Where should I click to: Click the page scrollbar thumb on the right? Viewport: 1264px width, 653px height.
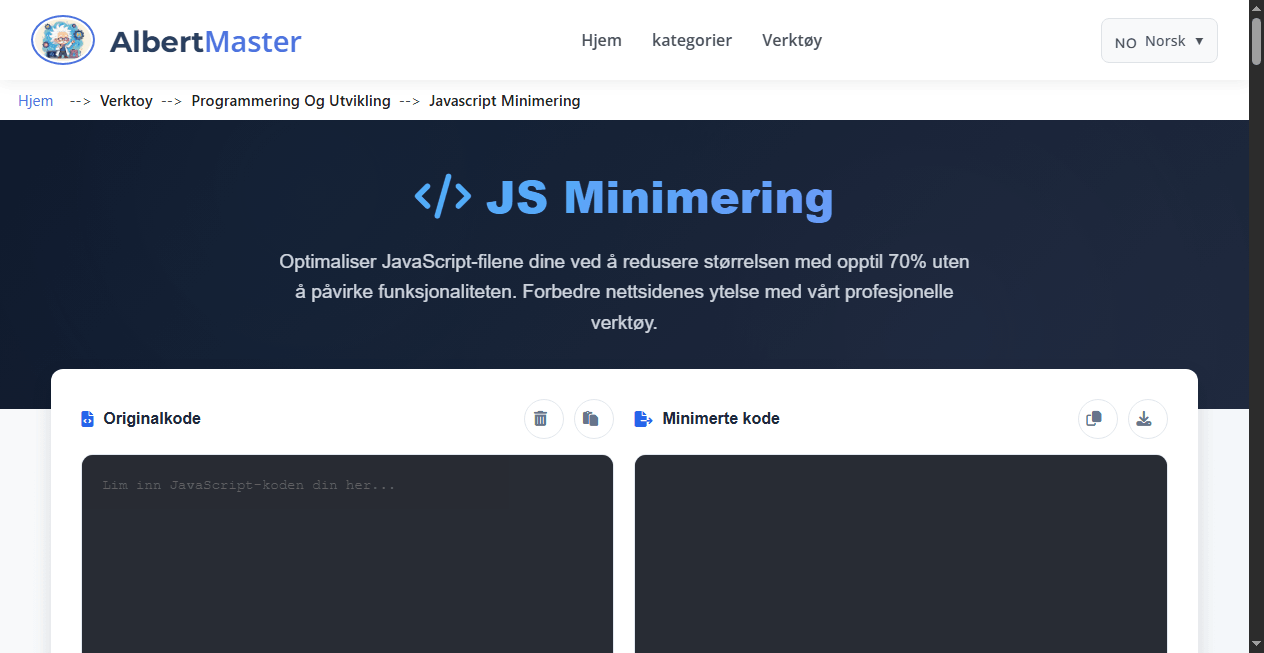[x=1256, y=40]
